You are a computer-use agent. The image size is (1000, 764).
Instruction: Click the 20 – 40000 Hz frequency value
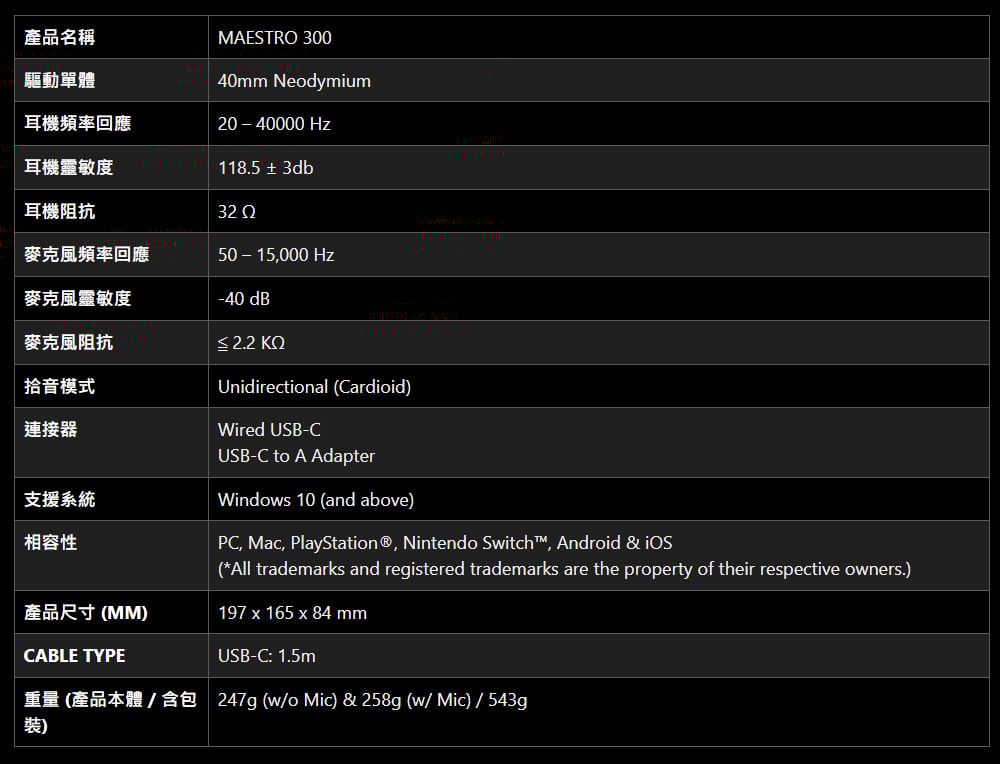point(274,124)
